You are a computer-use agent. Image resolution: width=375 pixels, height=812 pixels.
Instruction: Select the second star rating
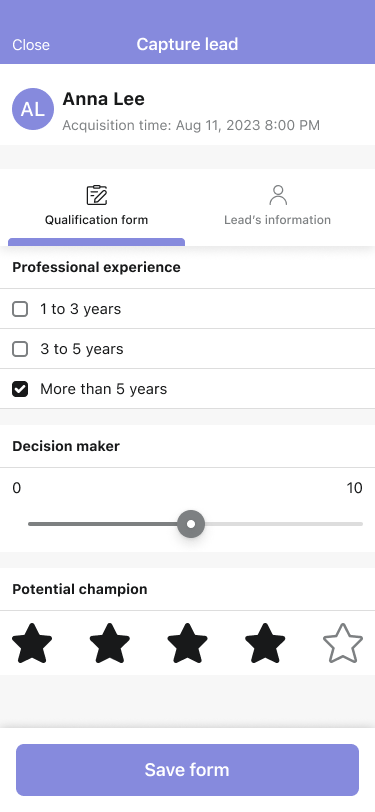coord(110,643)
